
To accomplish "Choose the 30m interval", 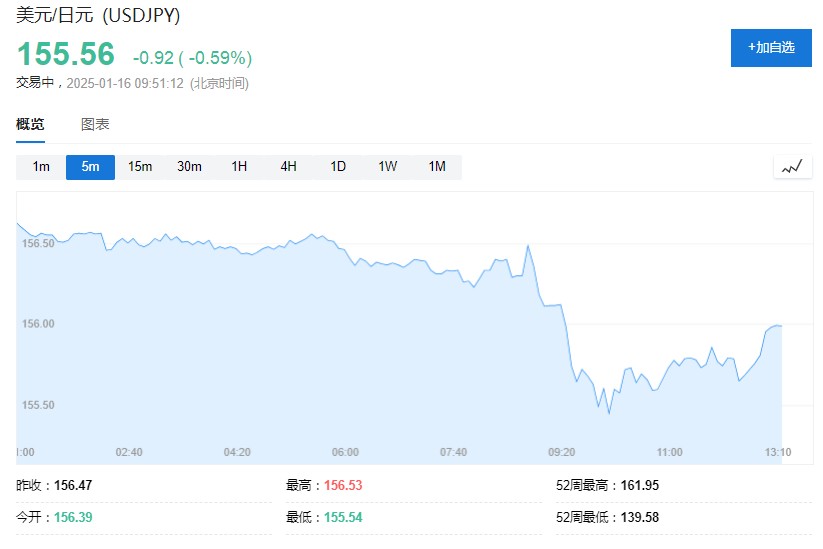I will point(189,167).
